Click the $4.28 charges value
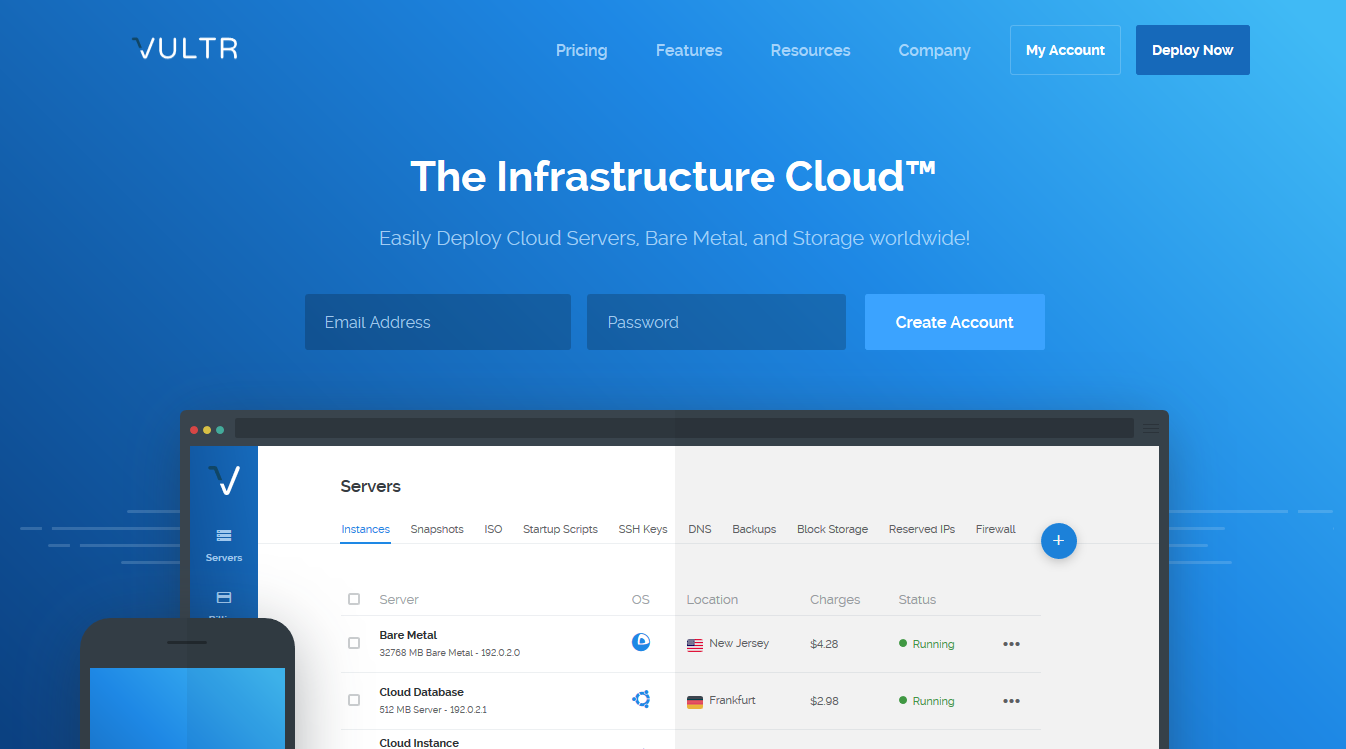The height and width of the screenshot is (749, 1346). [824, 644]
